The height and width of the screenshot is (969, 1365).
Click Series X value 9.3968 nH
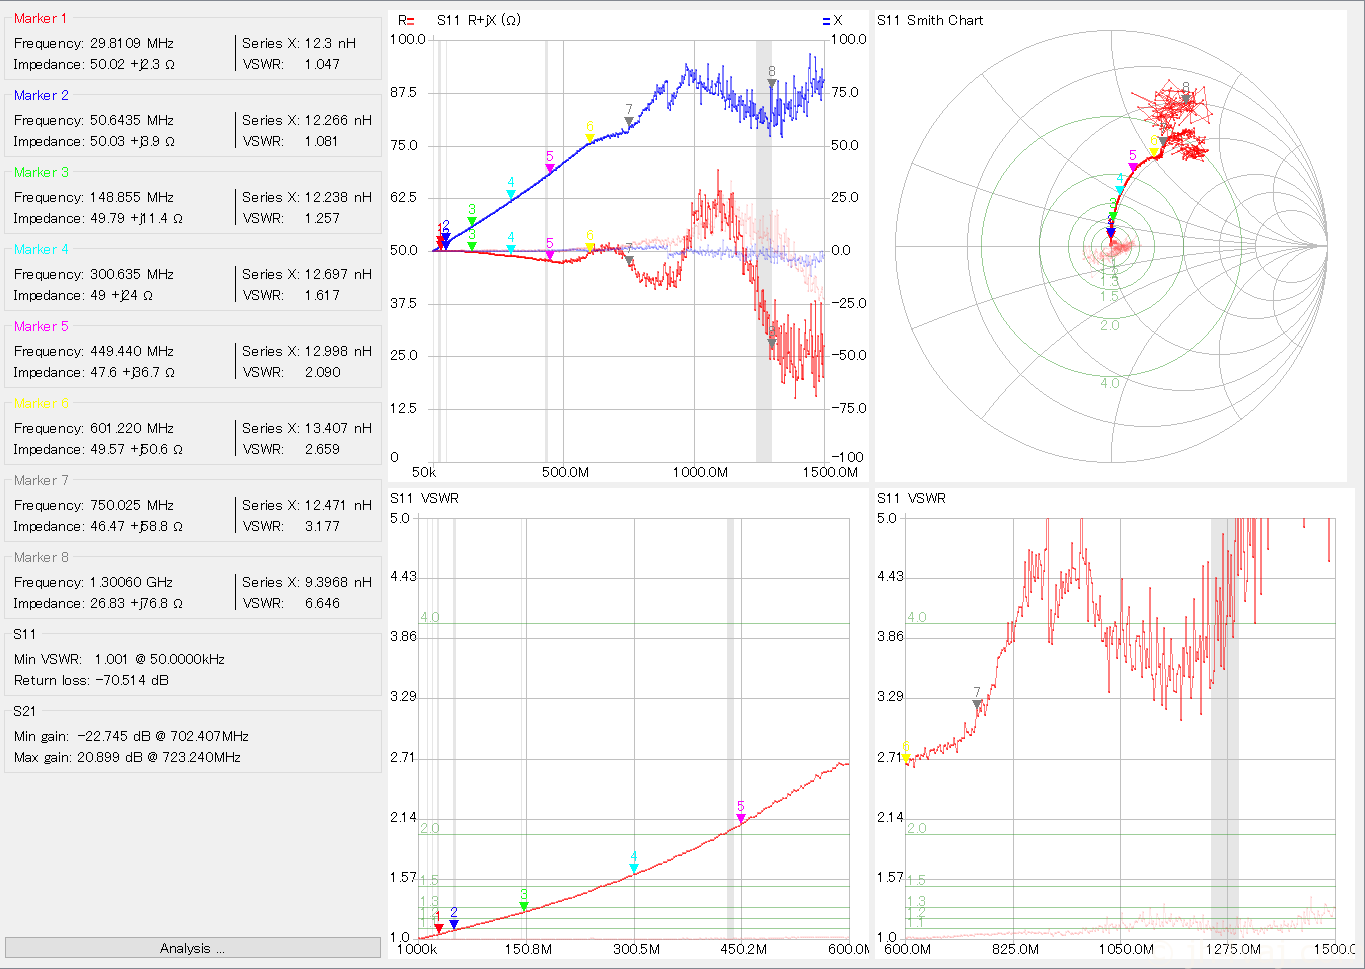338,582
